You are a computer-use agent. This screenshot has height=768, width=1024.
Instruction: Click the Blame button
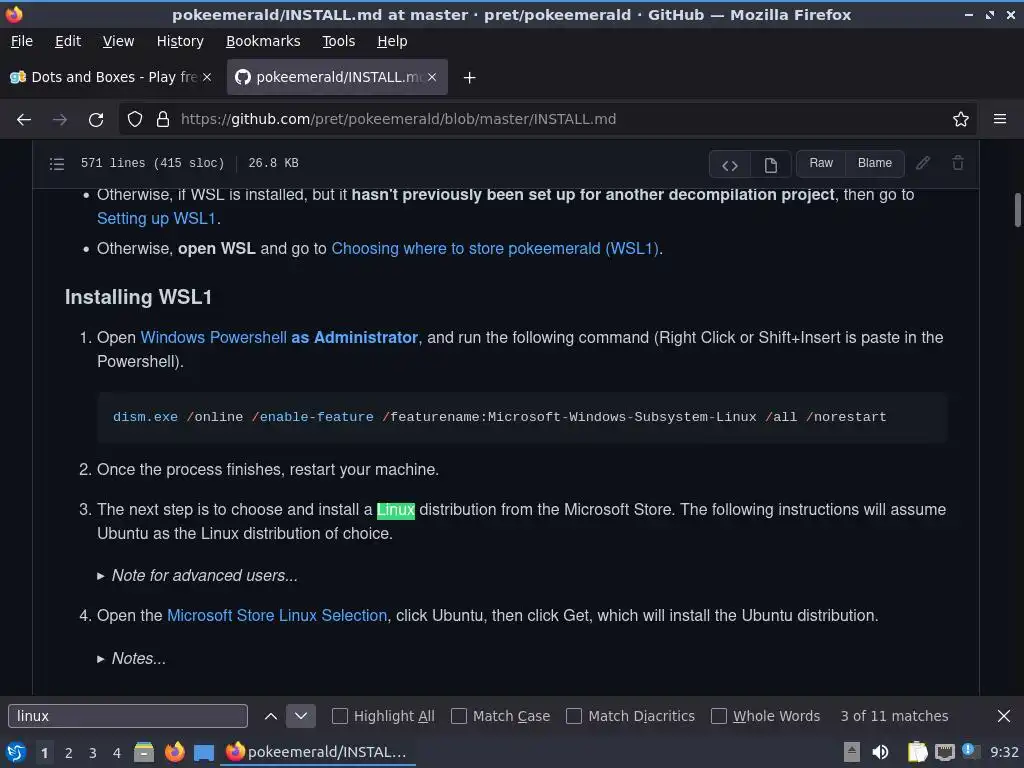[x=874, y=163]
